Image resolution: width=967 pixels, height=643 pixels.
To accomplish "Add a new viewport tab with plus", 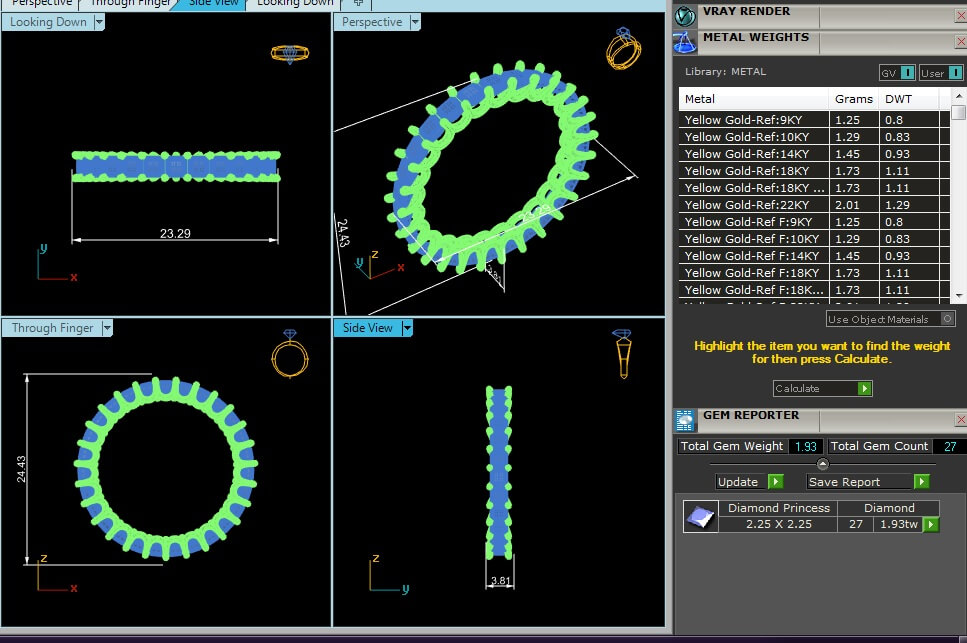I will pos(357,3).
